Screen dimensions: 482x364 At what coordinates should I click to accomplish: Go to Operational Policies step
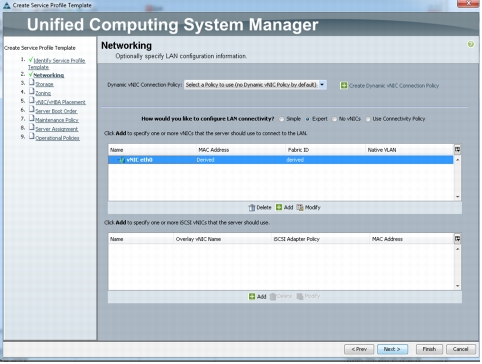(x=57, y=138)
